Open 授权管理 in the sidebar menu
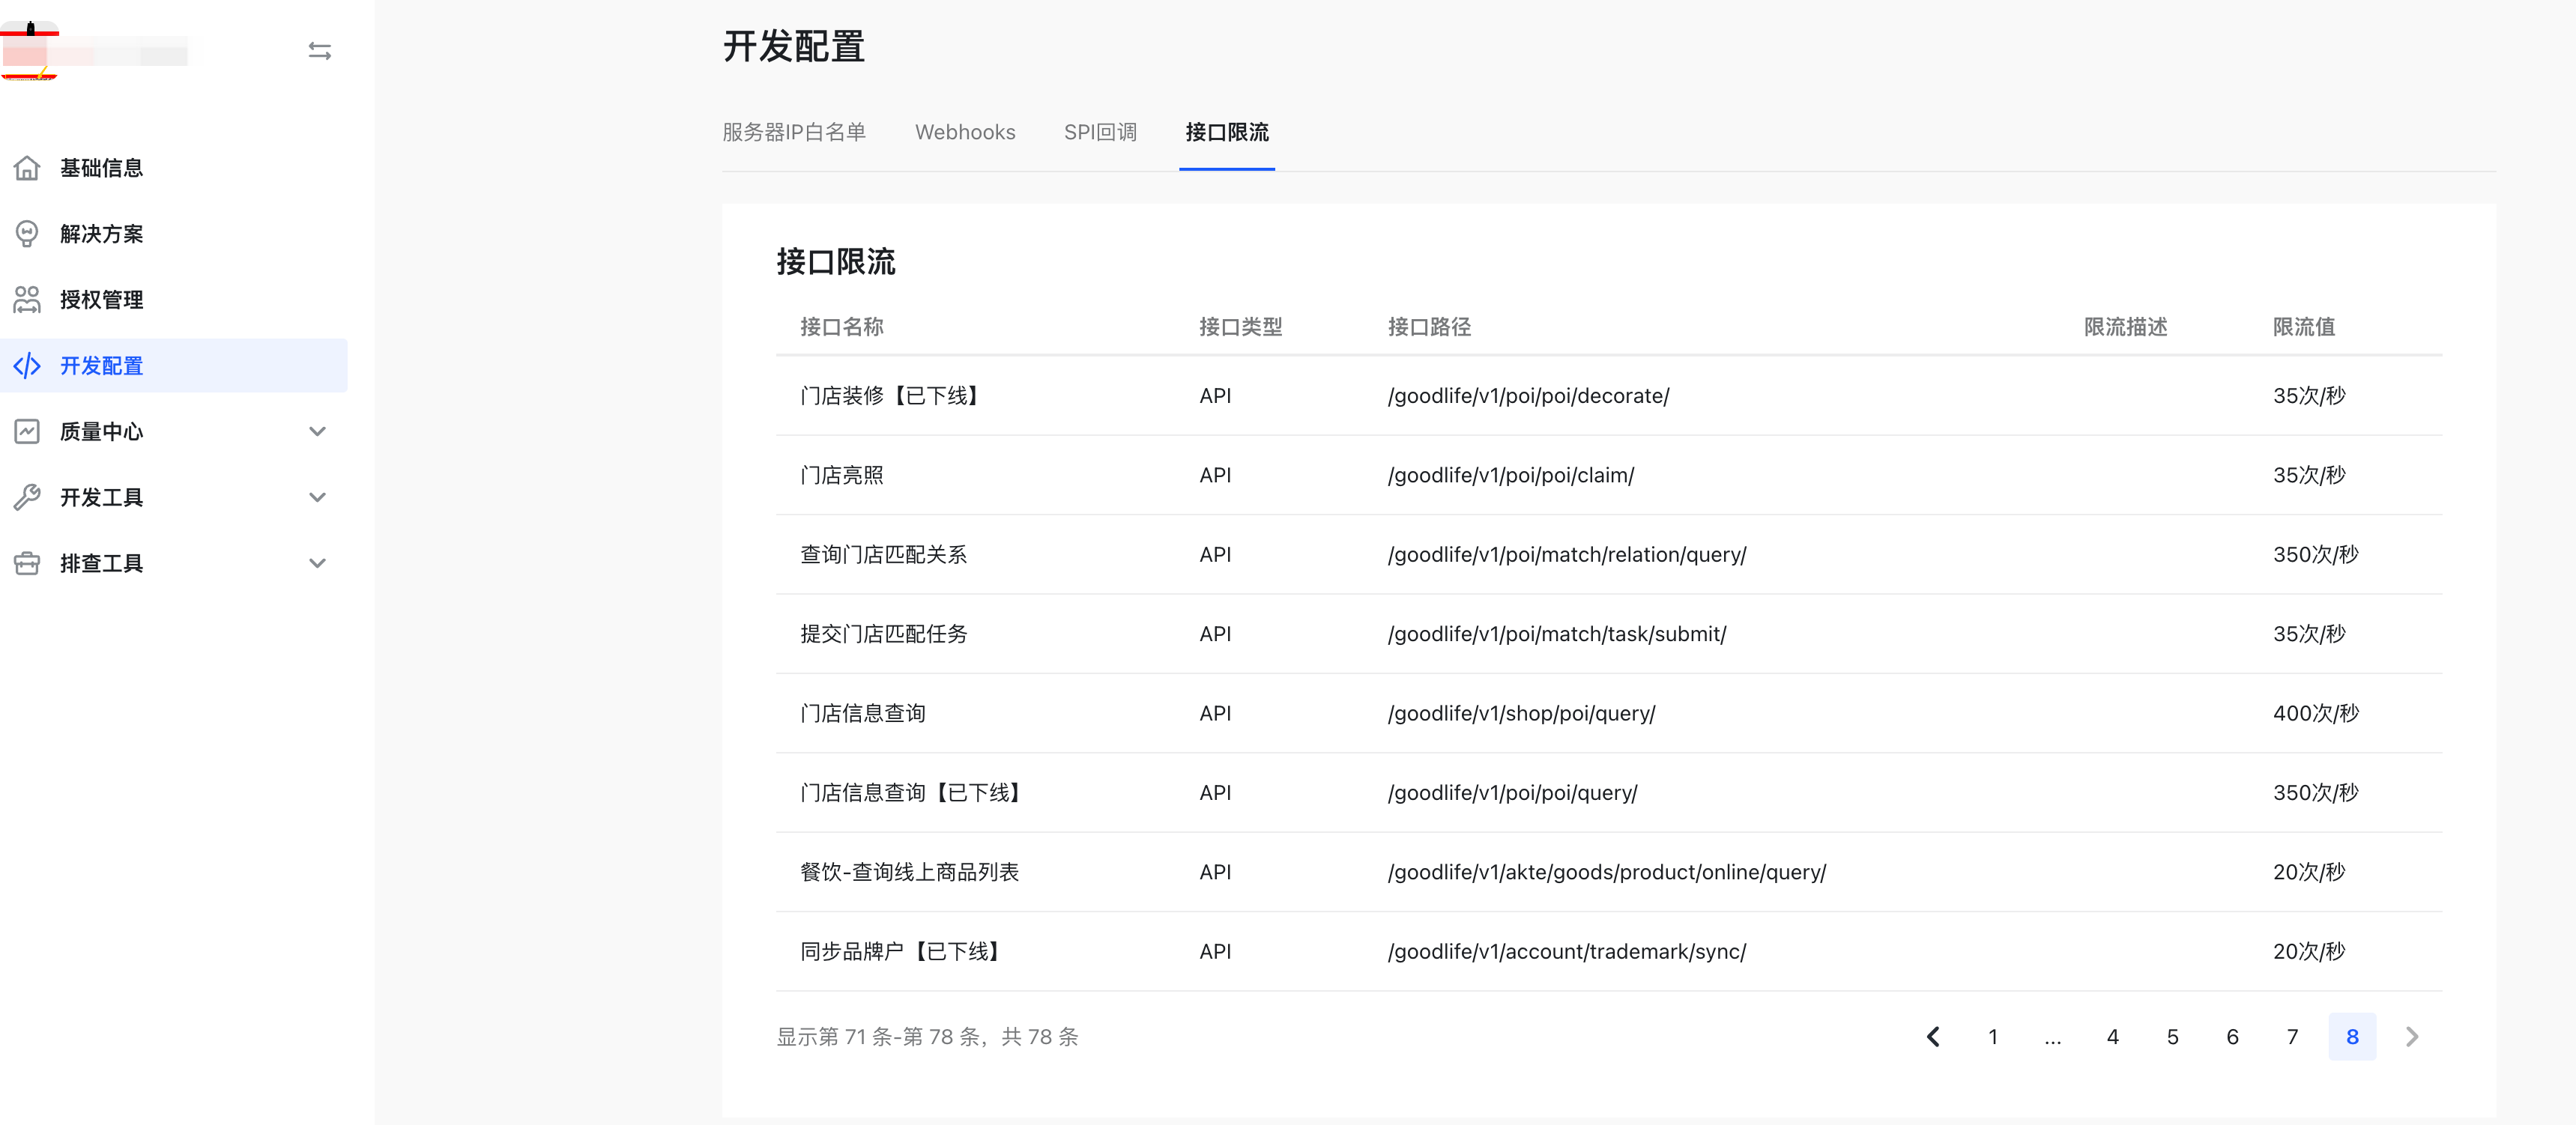 tap(101, 300)
